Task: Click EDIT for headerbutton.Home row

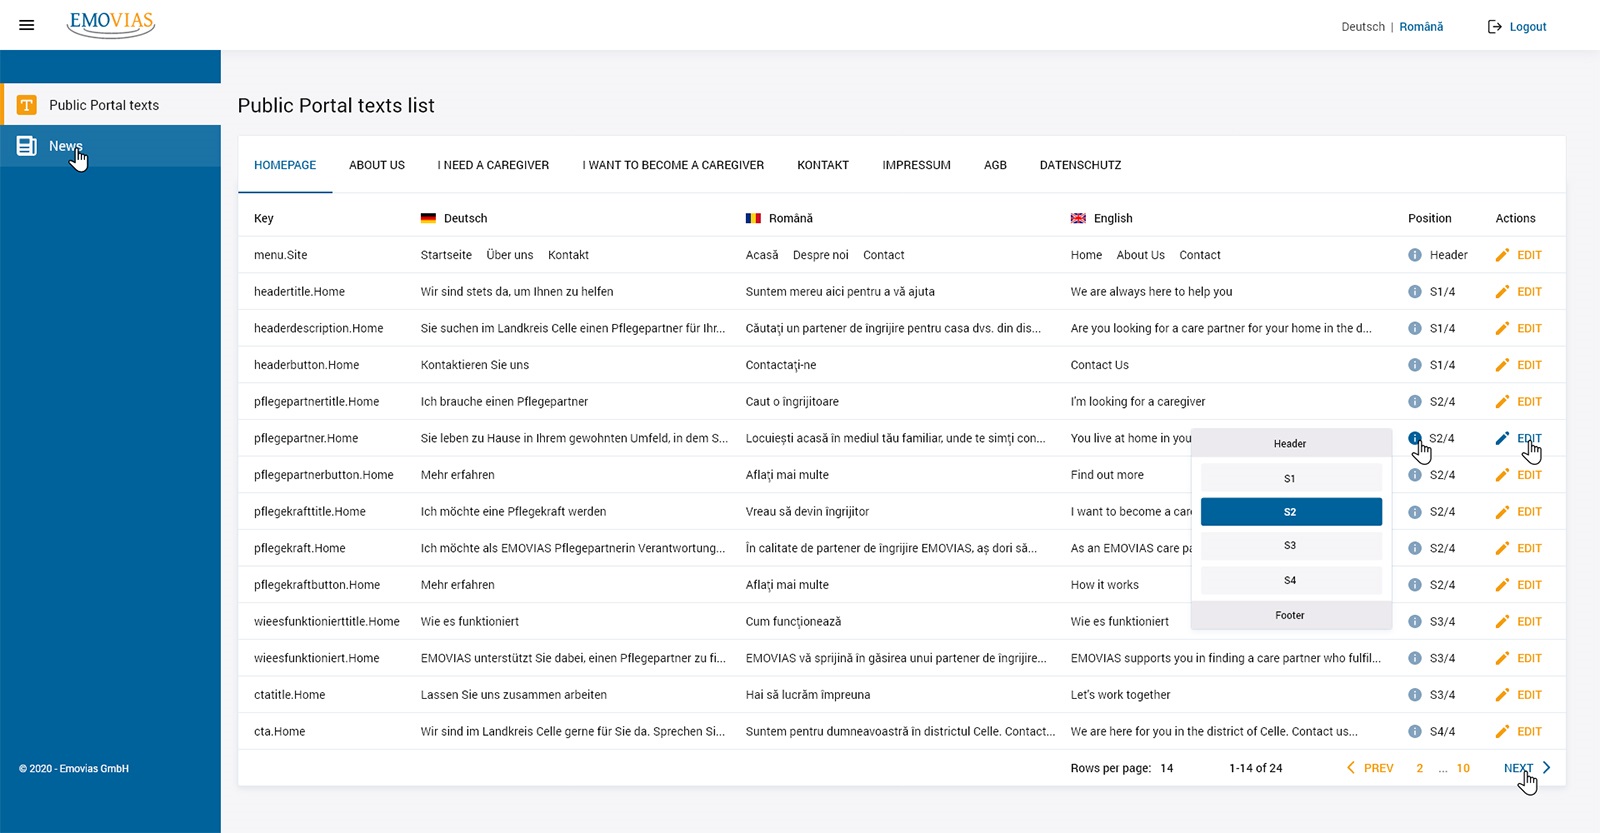Action: pos(1529,365)
